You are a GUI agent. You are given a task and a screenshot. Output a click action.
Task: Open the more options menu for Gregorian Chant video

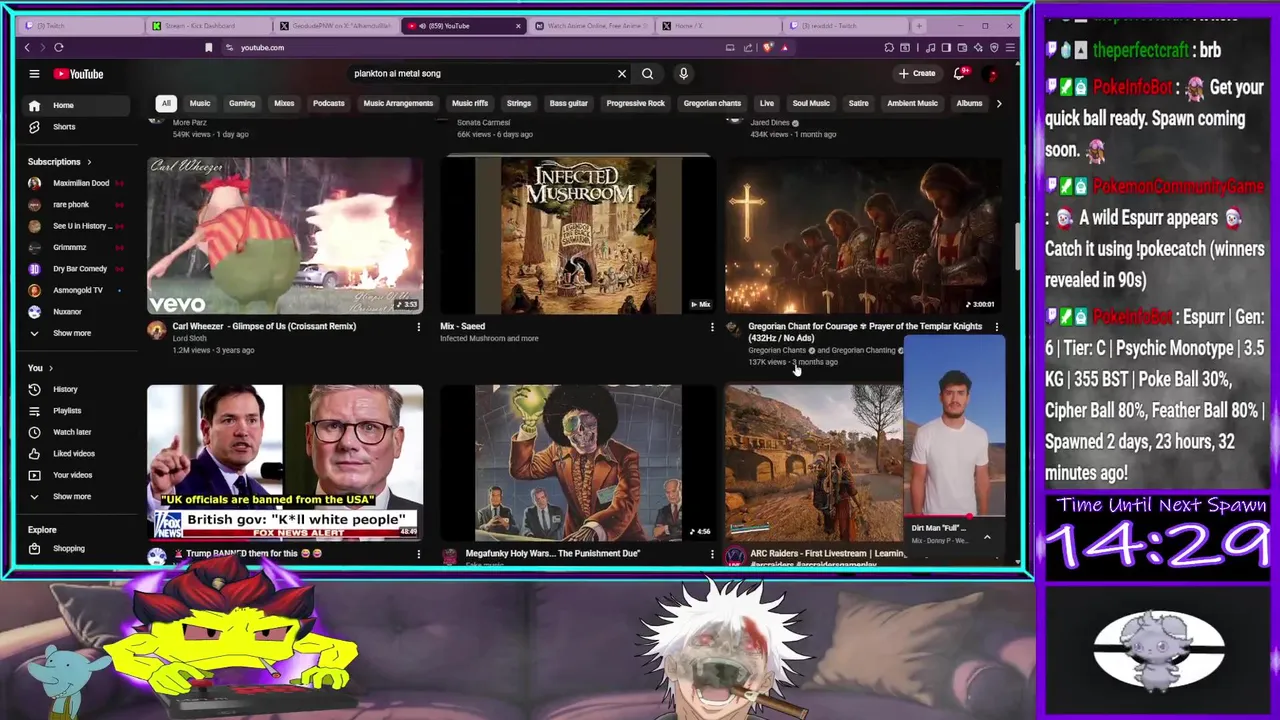[x=996, y=327]
